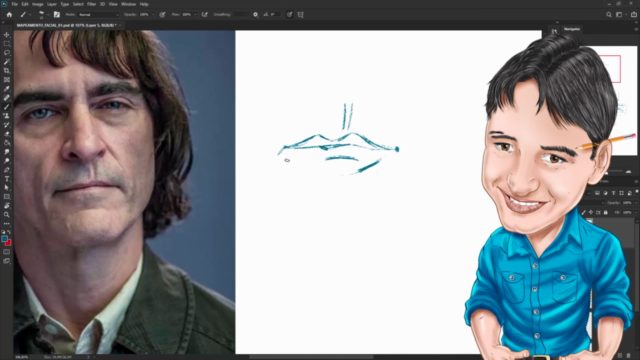Select the Eraser tool
The image size is (640, 360).
tap(7, 134)
